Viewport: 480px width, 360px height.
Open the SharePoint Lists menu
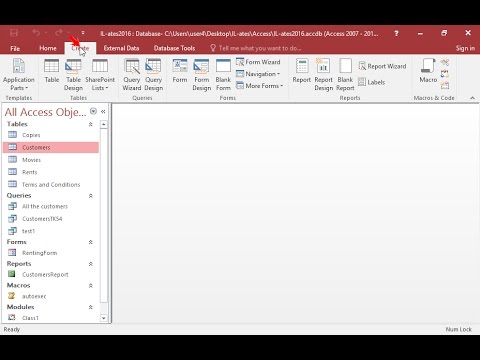[x=100, y=75]
